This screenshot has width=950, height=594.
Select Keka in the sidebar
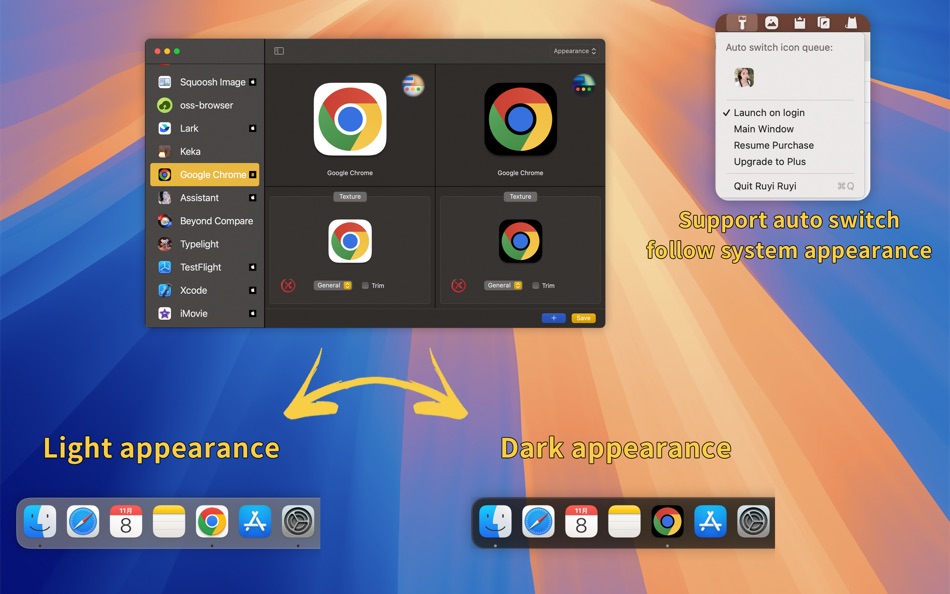point(204,151)
